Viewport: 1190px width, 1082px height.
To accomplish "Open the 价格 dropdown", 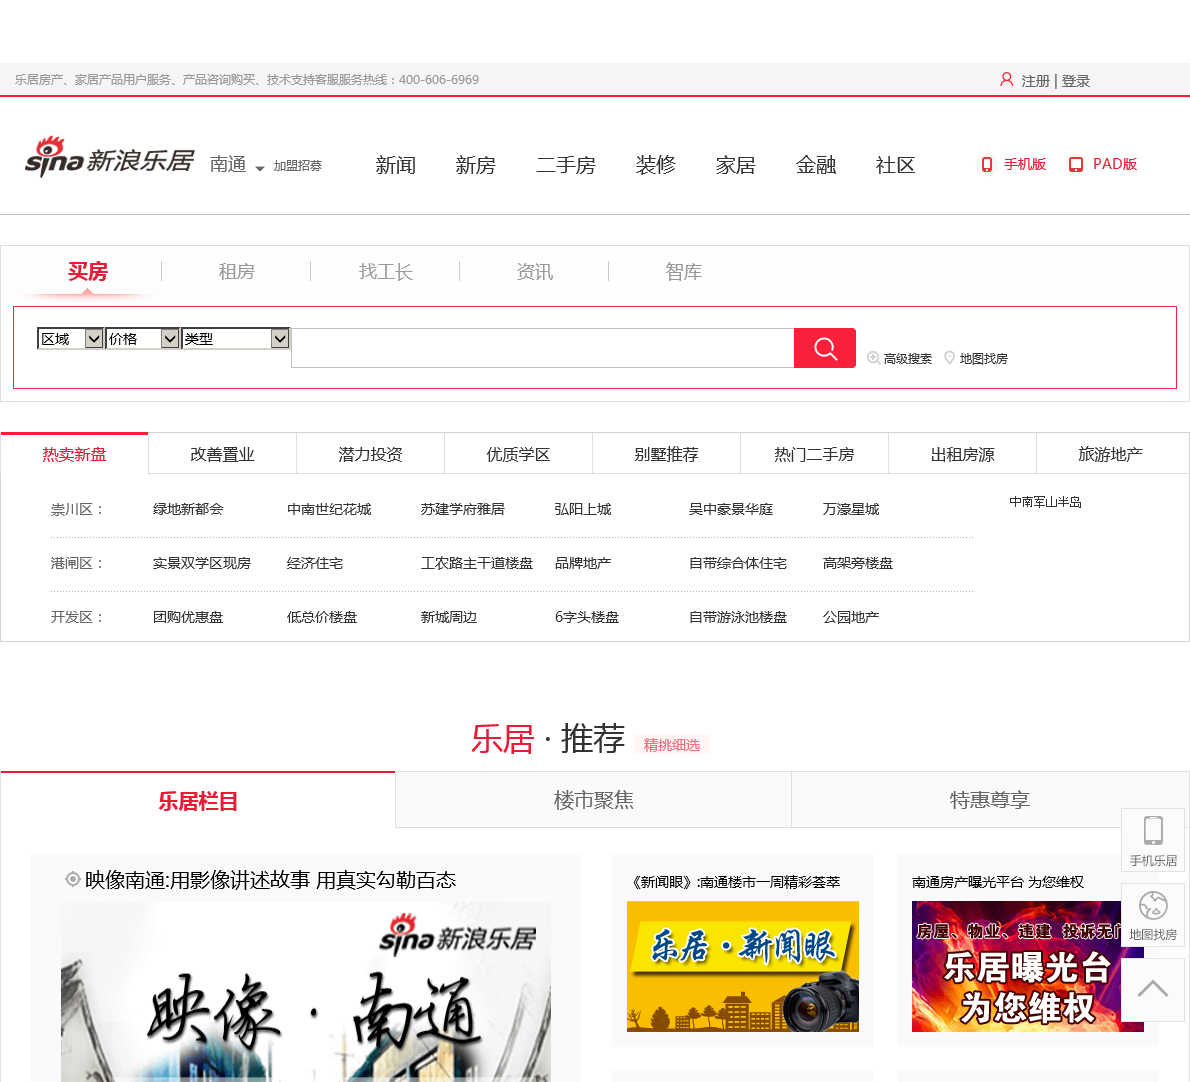I will pyautogui.click(x=143, y=338).
